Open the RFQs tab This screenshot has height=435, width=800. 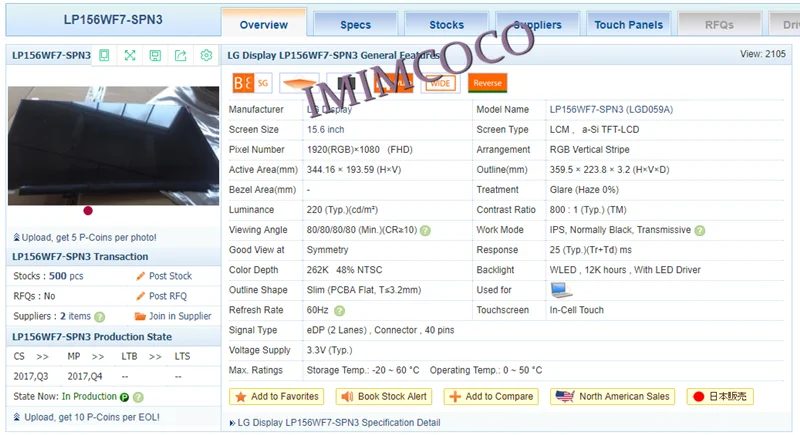pyautogui.click(x=719, y=24)
